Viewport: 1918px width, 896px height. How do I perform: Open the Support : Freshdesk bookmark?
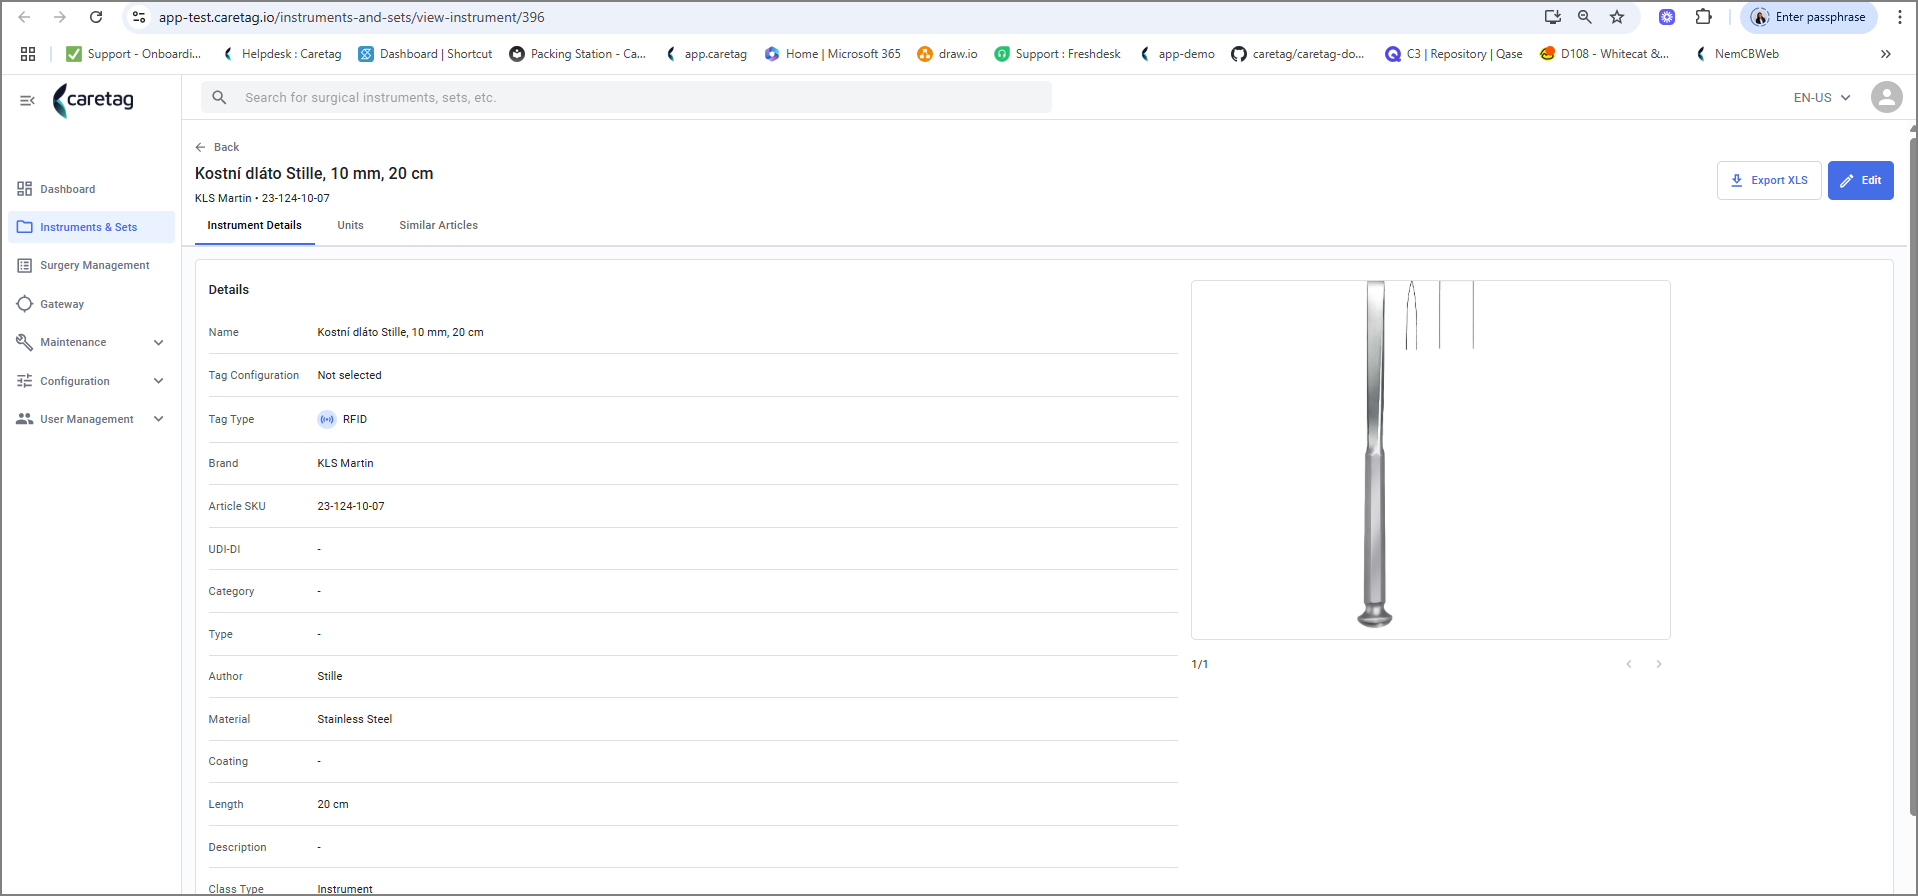point(1057,54)
